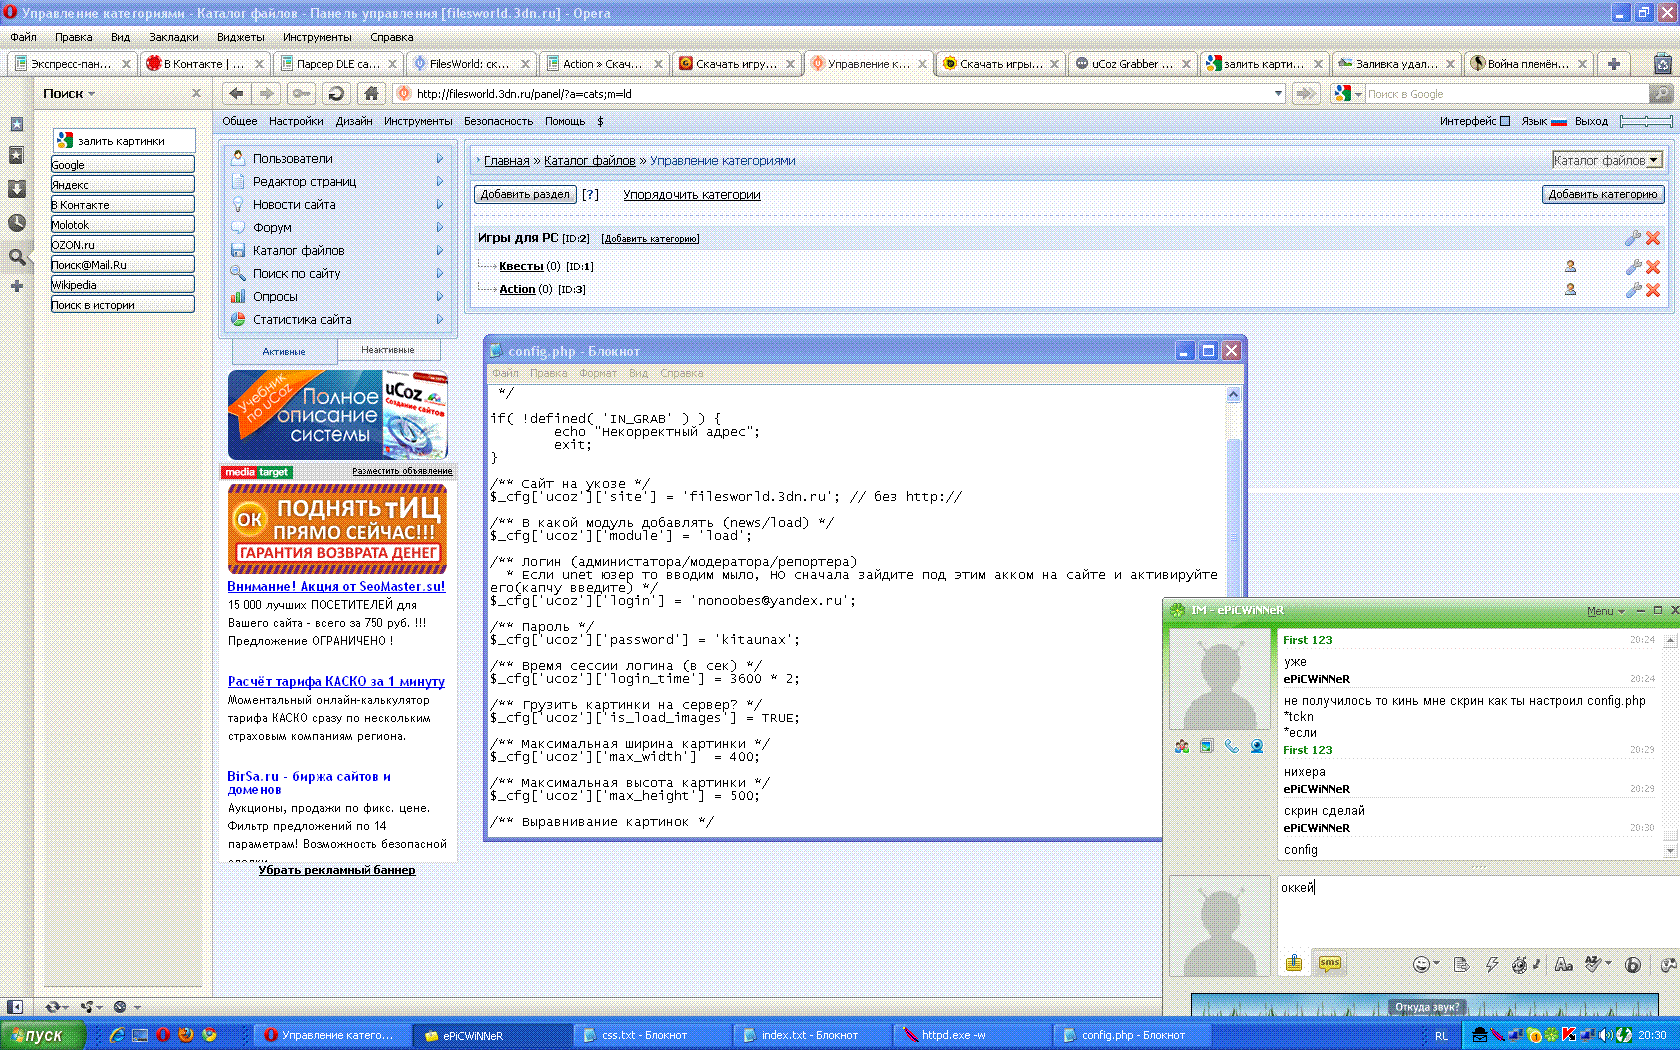Go back with the browser back arrow

click(x=236, y=93)
